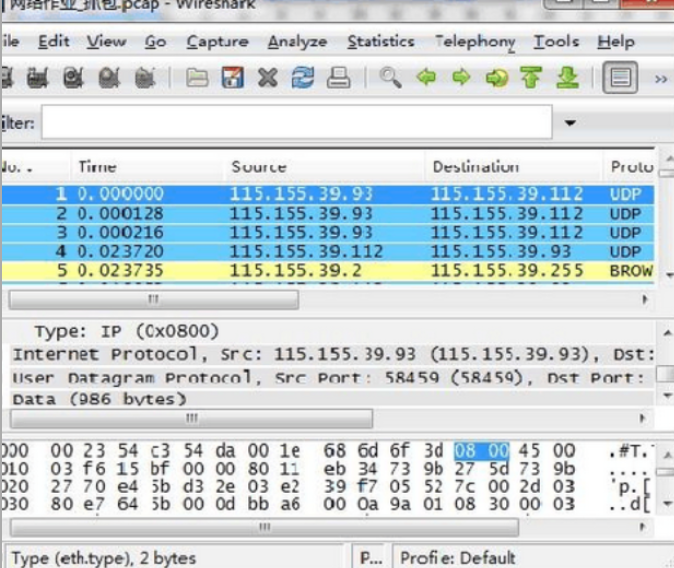The height and width of the screenshot is (568, 674).
Task: Jump to the first packet icon
Action: (x=531, y=78)
